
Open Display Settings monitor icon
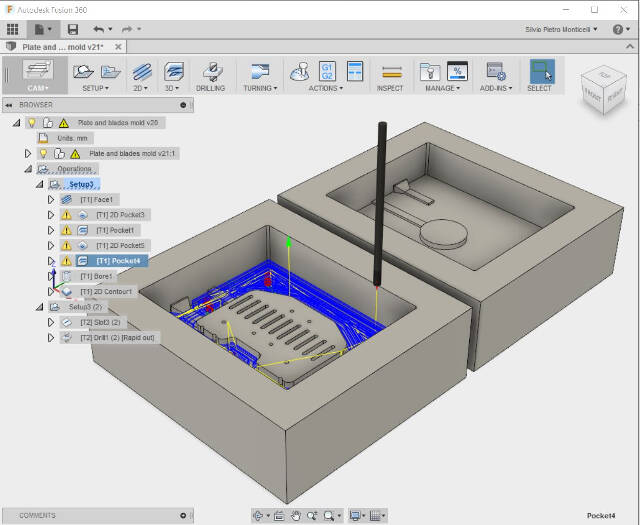coord(355,516)
